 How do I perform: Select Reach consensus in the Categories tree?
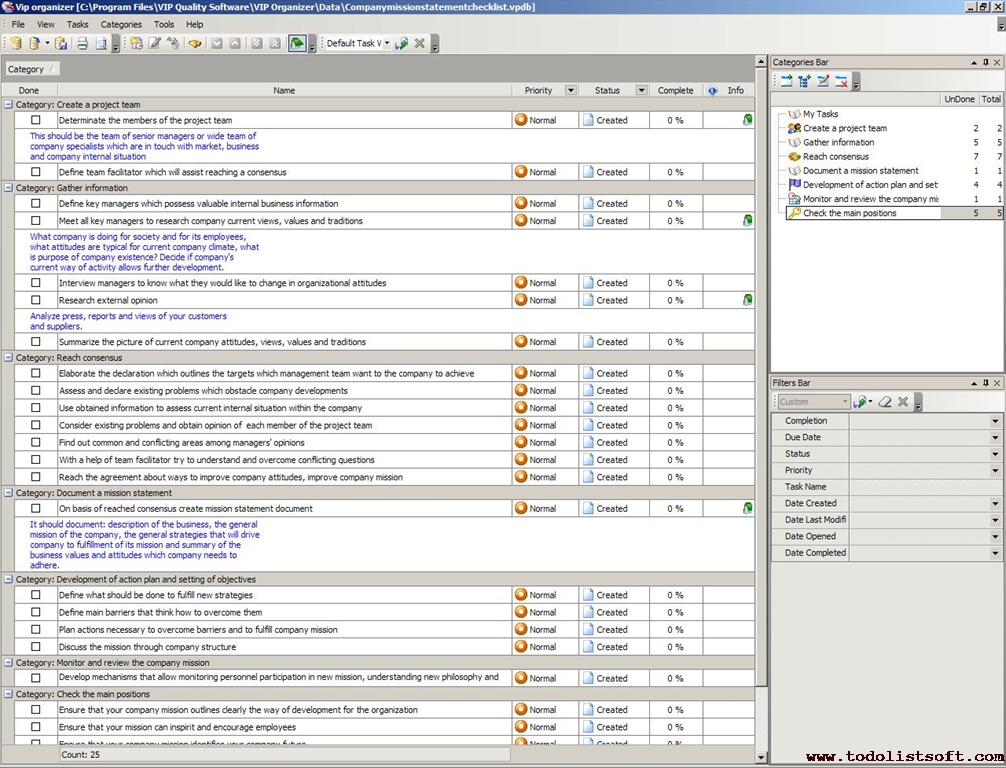pyautogui.click(x=835, y=156)
